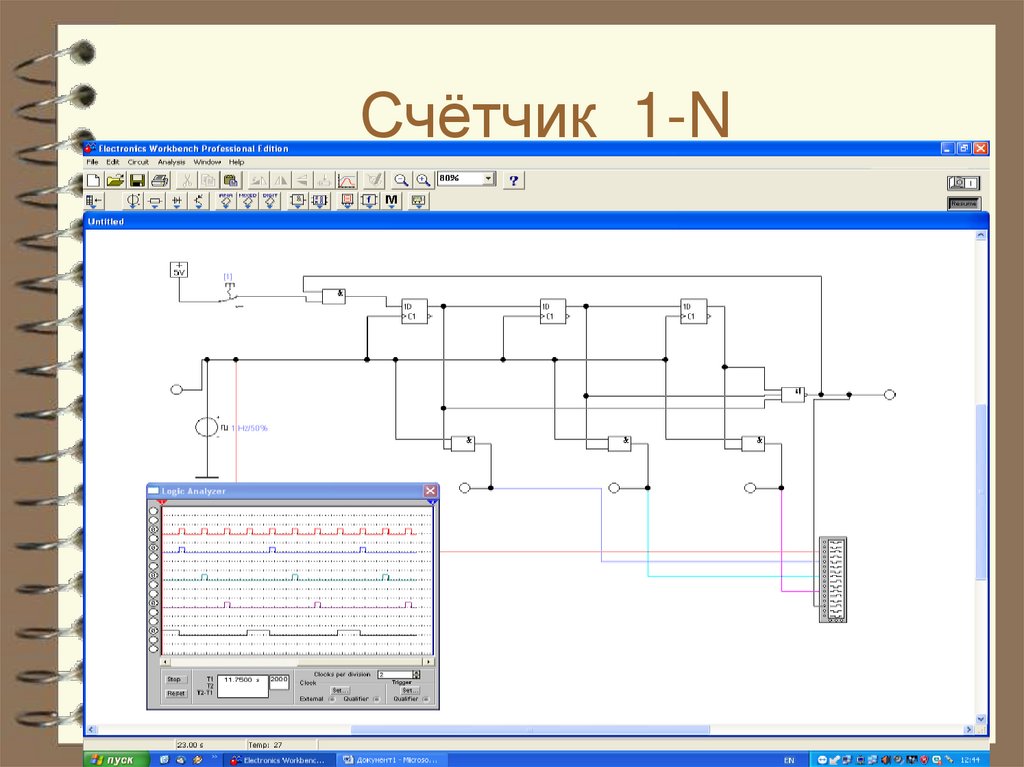The width and height of the screenshot is (1024, 767).
Task: Toggle the simulation power switch
Action: (964, 182)
